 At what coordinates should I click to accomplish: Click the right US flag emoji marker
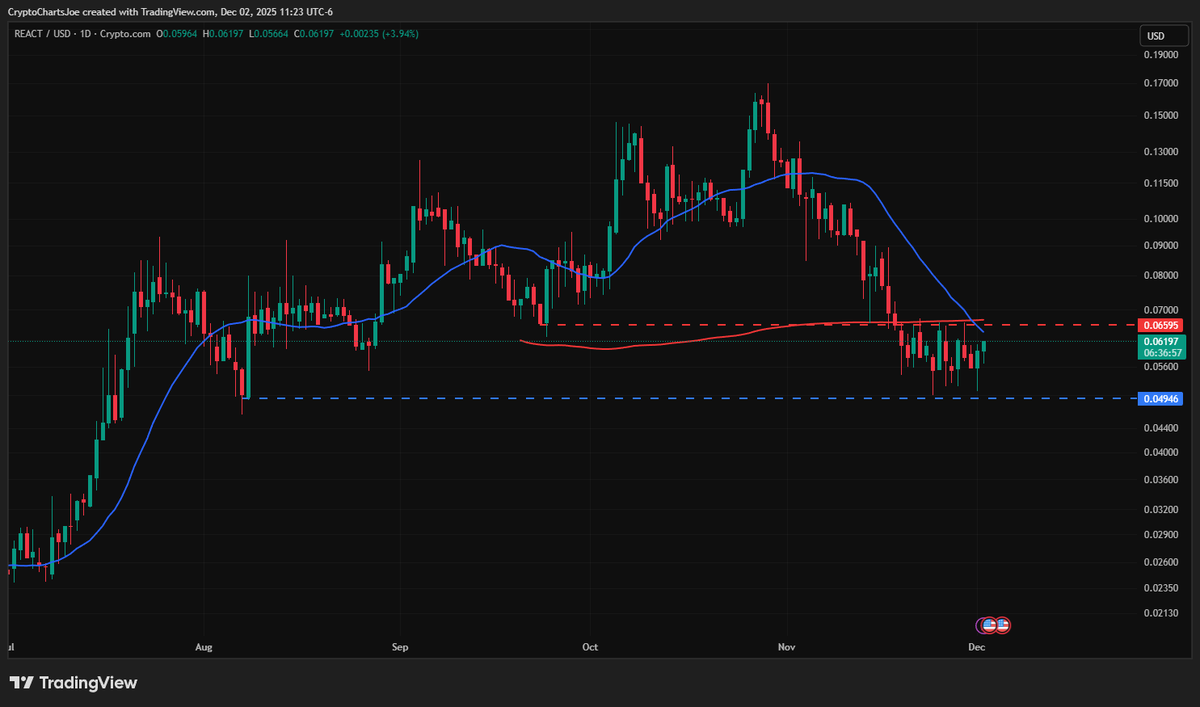click(x=1004, y=625)
